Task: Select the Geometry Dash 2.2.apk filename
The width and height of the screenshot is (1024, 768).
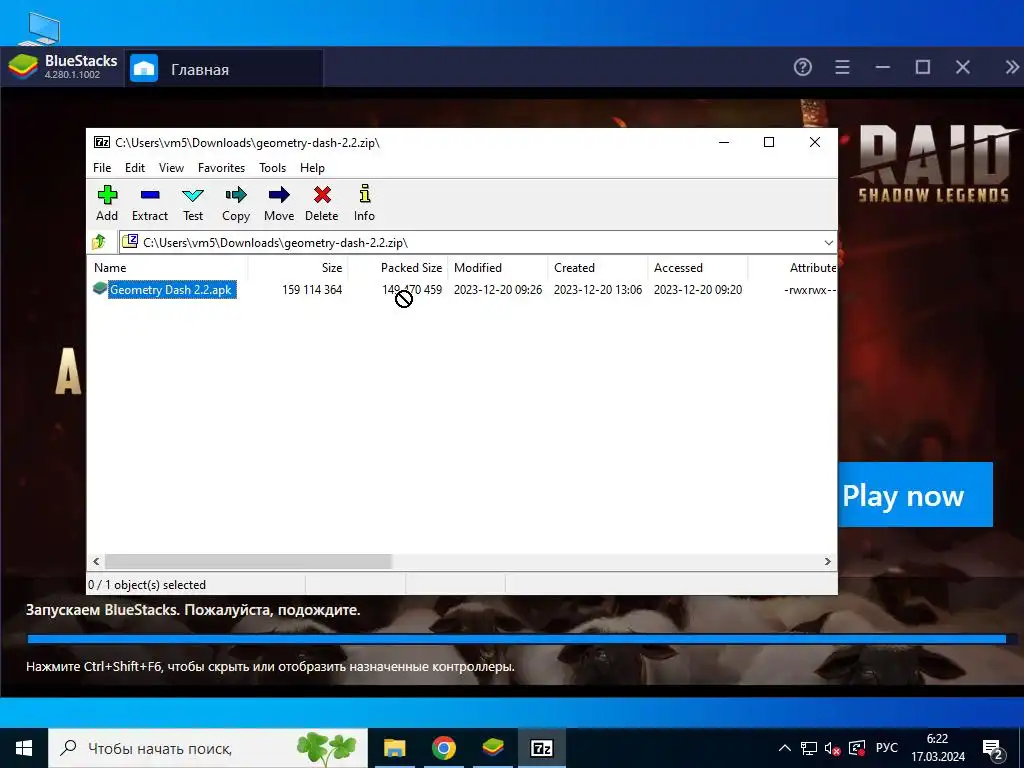Action: click(171, 289)
